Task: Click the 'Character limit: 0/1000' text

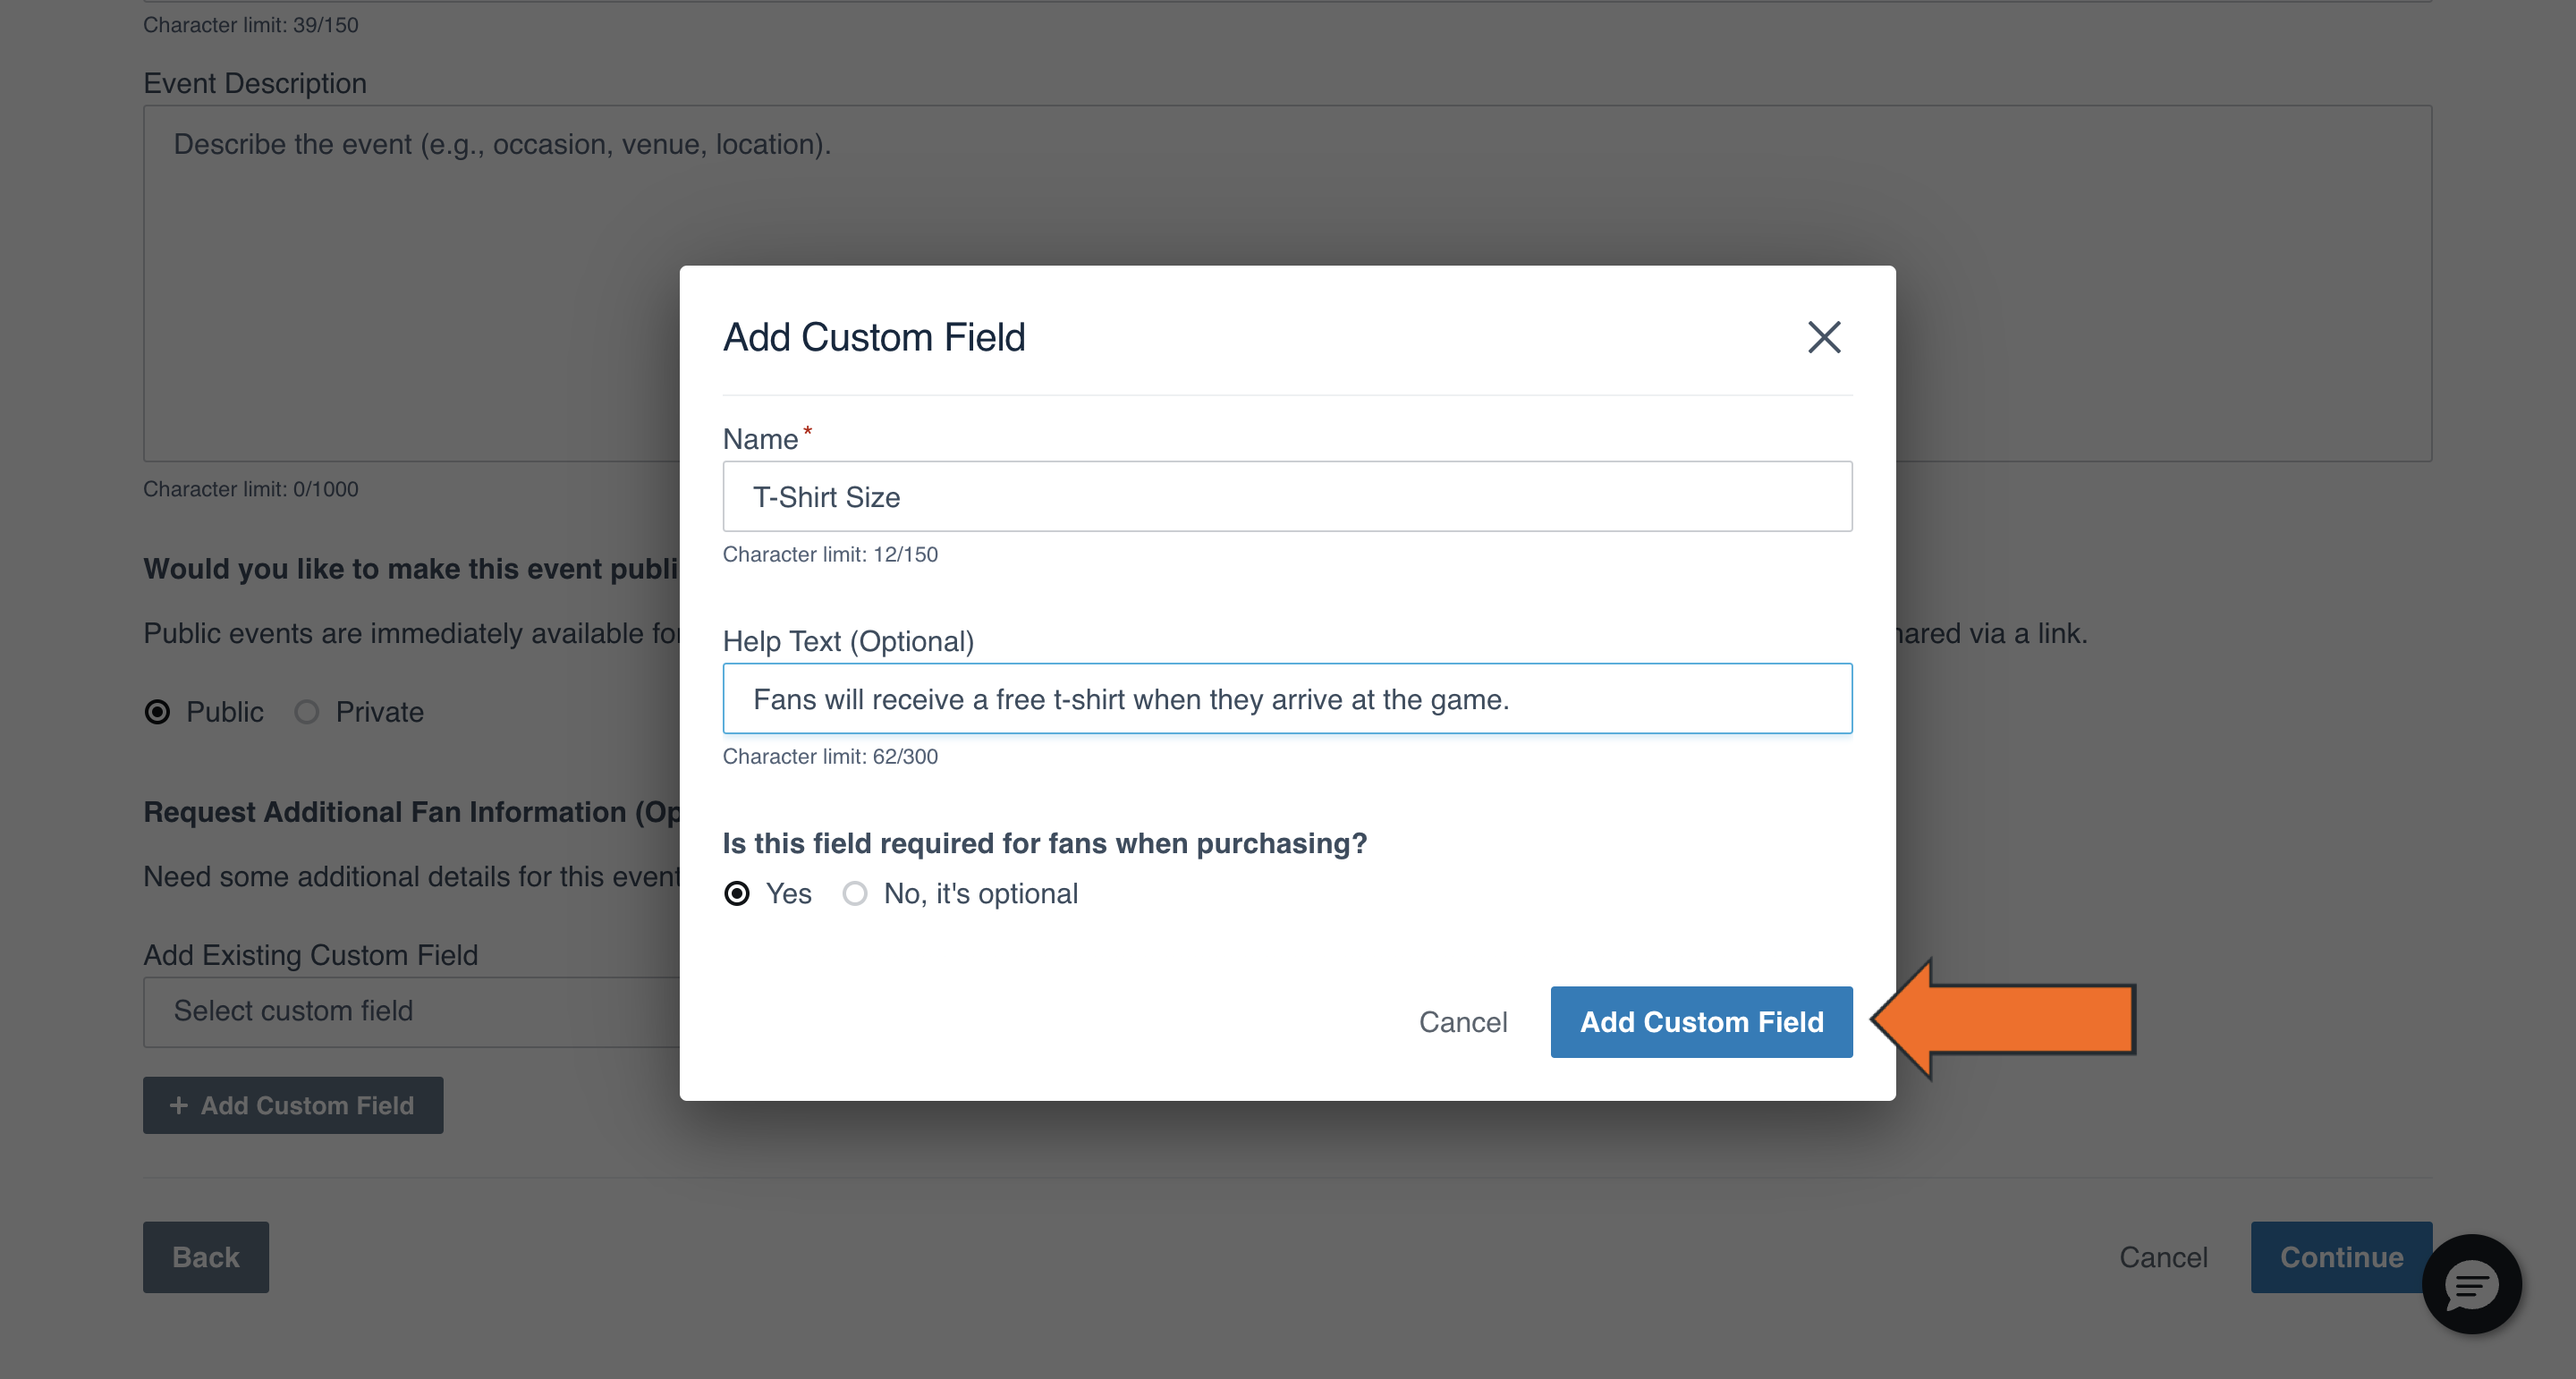Action: tap(250, 489)
